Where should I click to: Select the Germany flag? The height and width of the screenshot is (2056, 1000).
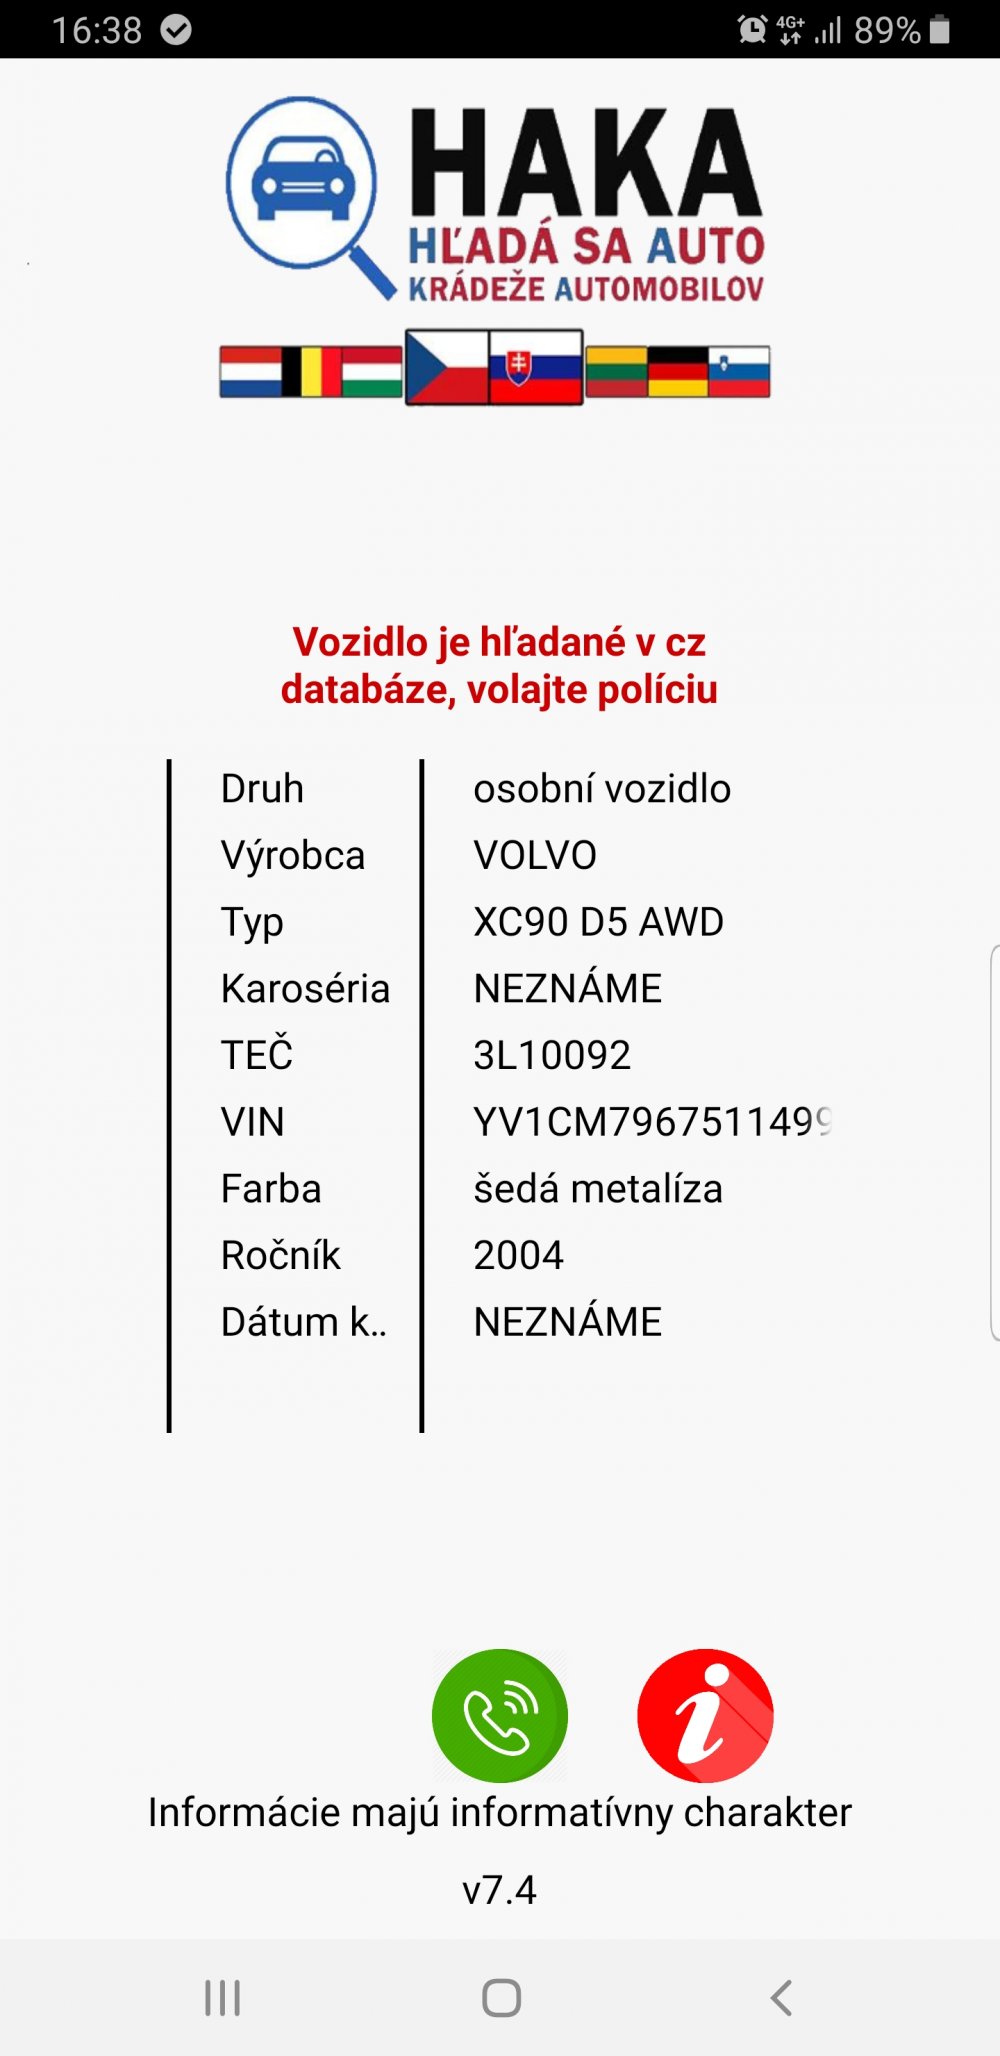coord(678,372)
